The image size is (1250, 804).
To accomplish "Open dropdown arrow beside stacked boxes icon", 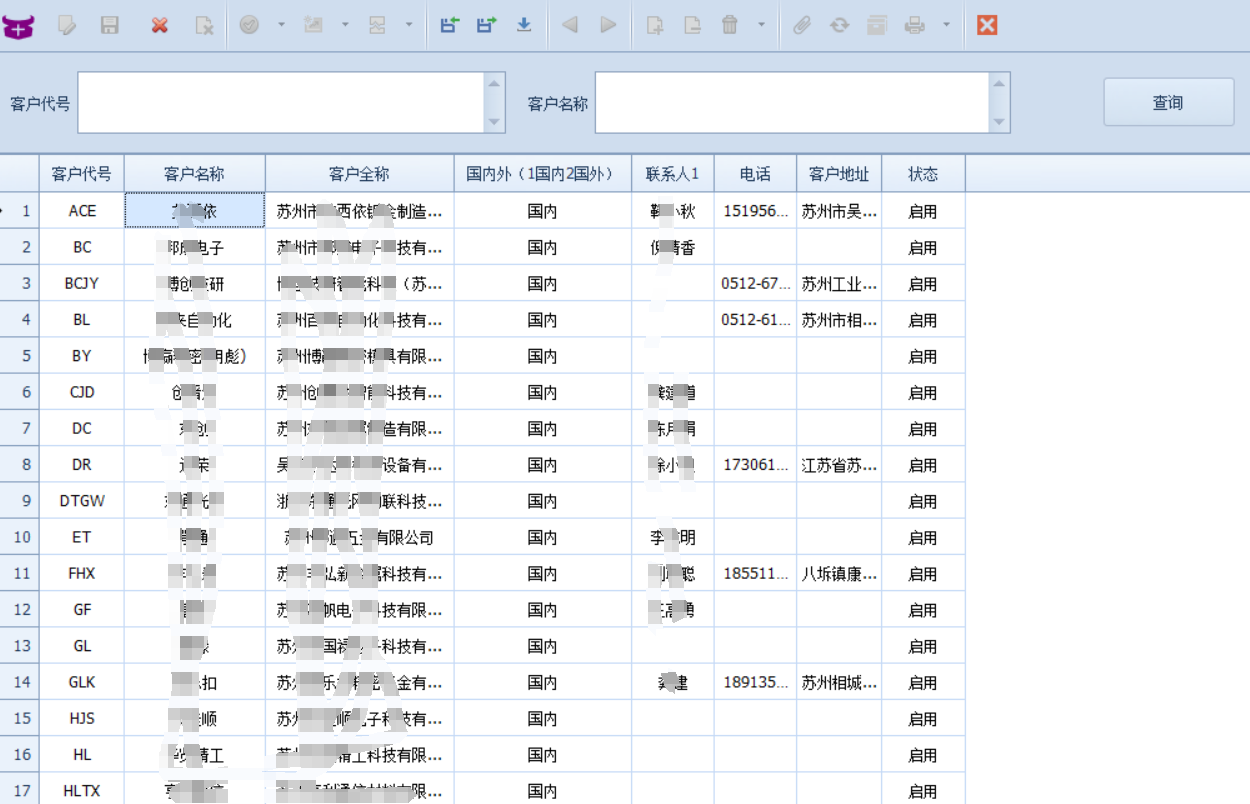I will point(409,25).
